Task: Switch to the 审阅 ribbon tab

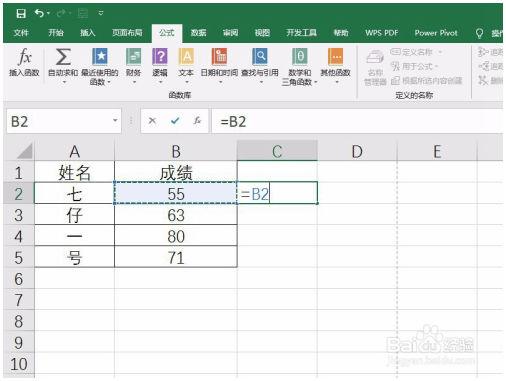Action: tap(230, 33)
